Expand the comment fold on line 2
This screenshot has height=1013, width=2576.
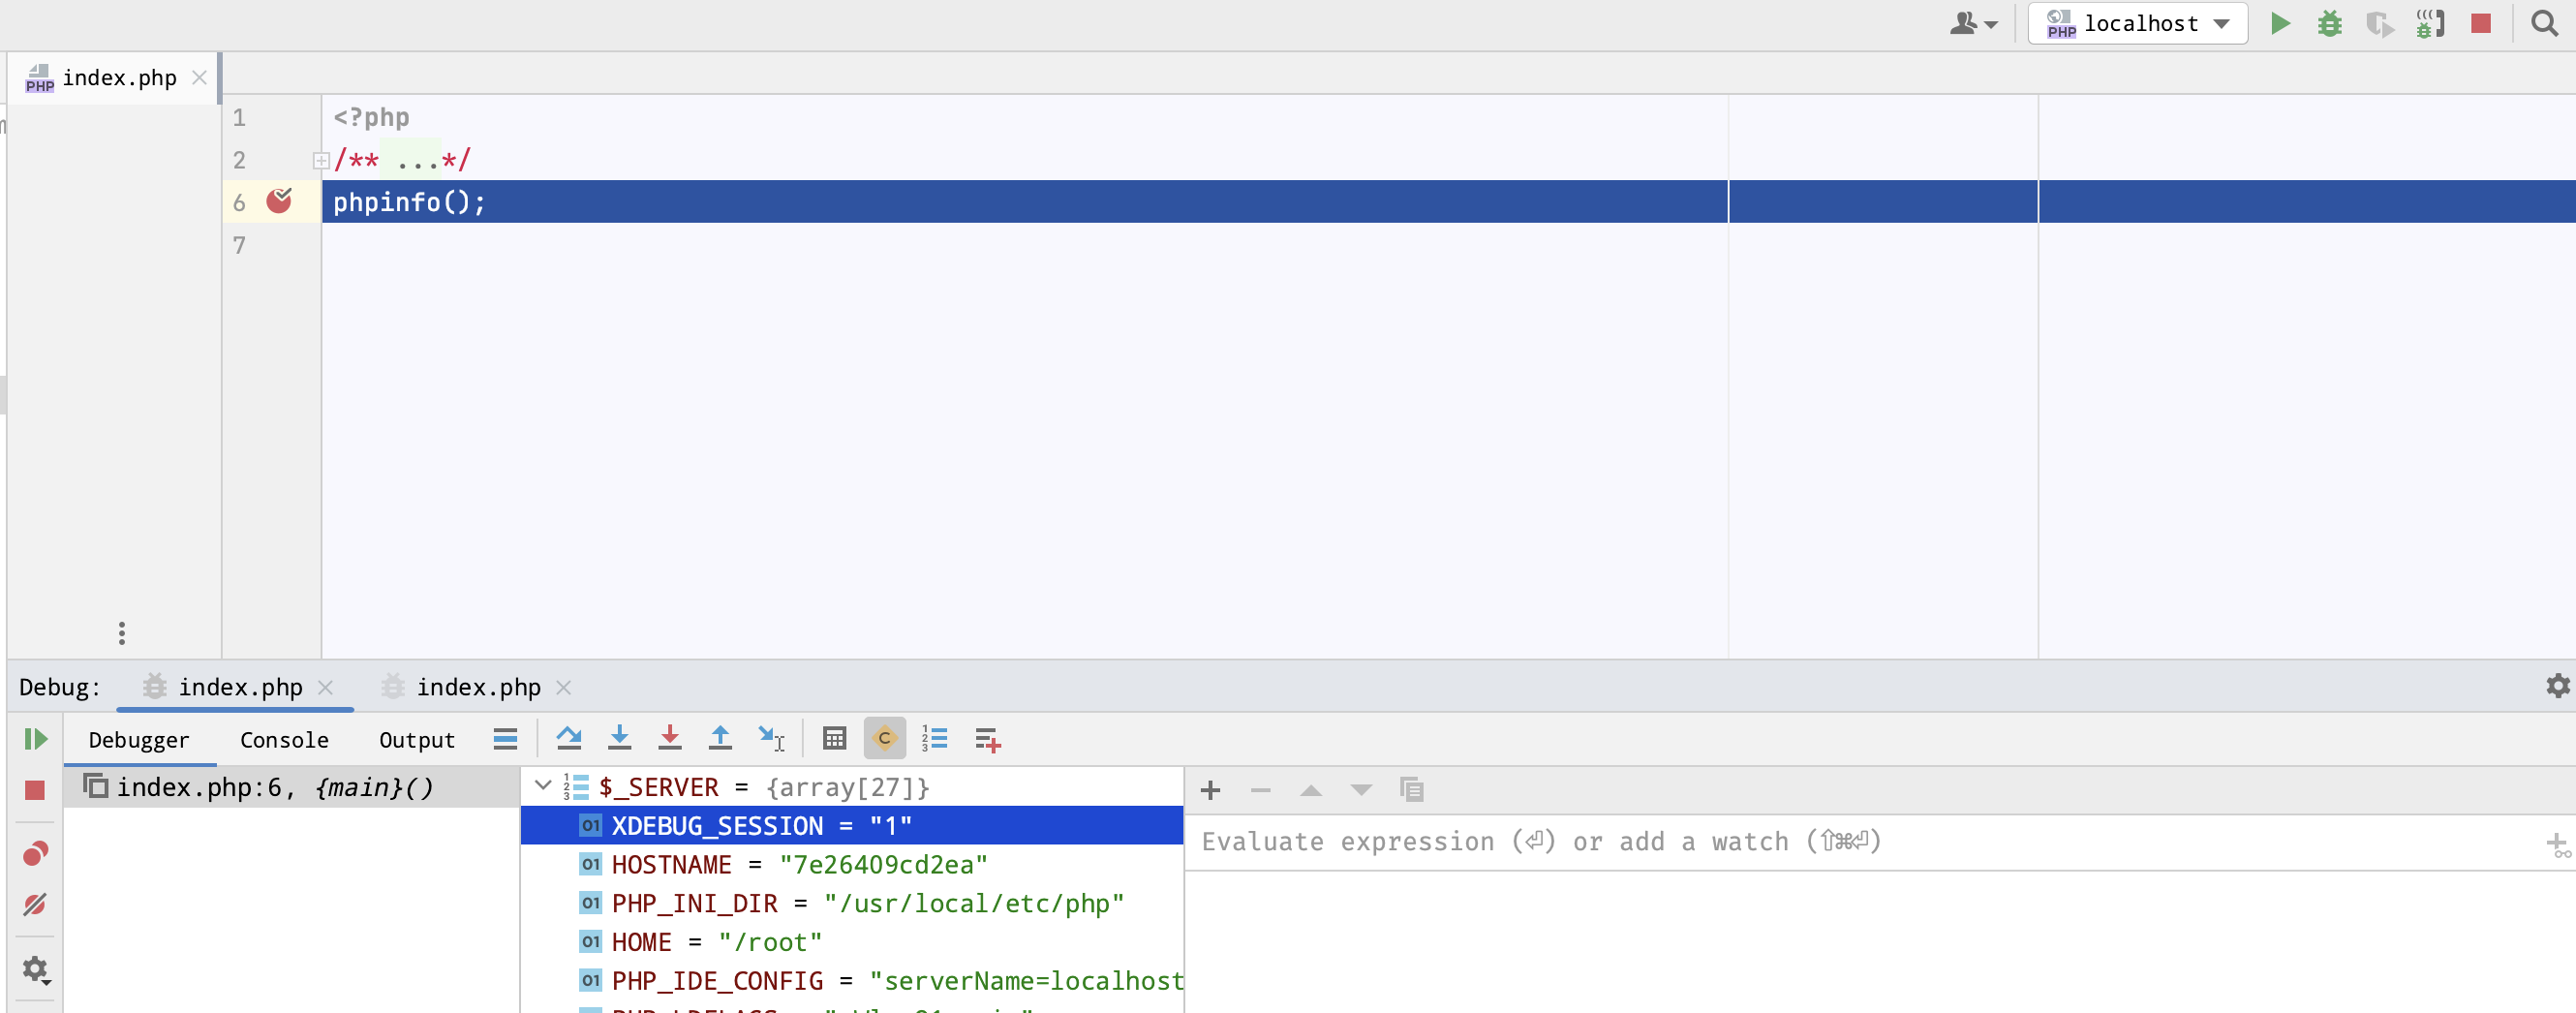pos(320,160)
